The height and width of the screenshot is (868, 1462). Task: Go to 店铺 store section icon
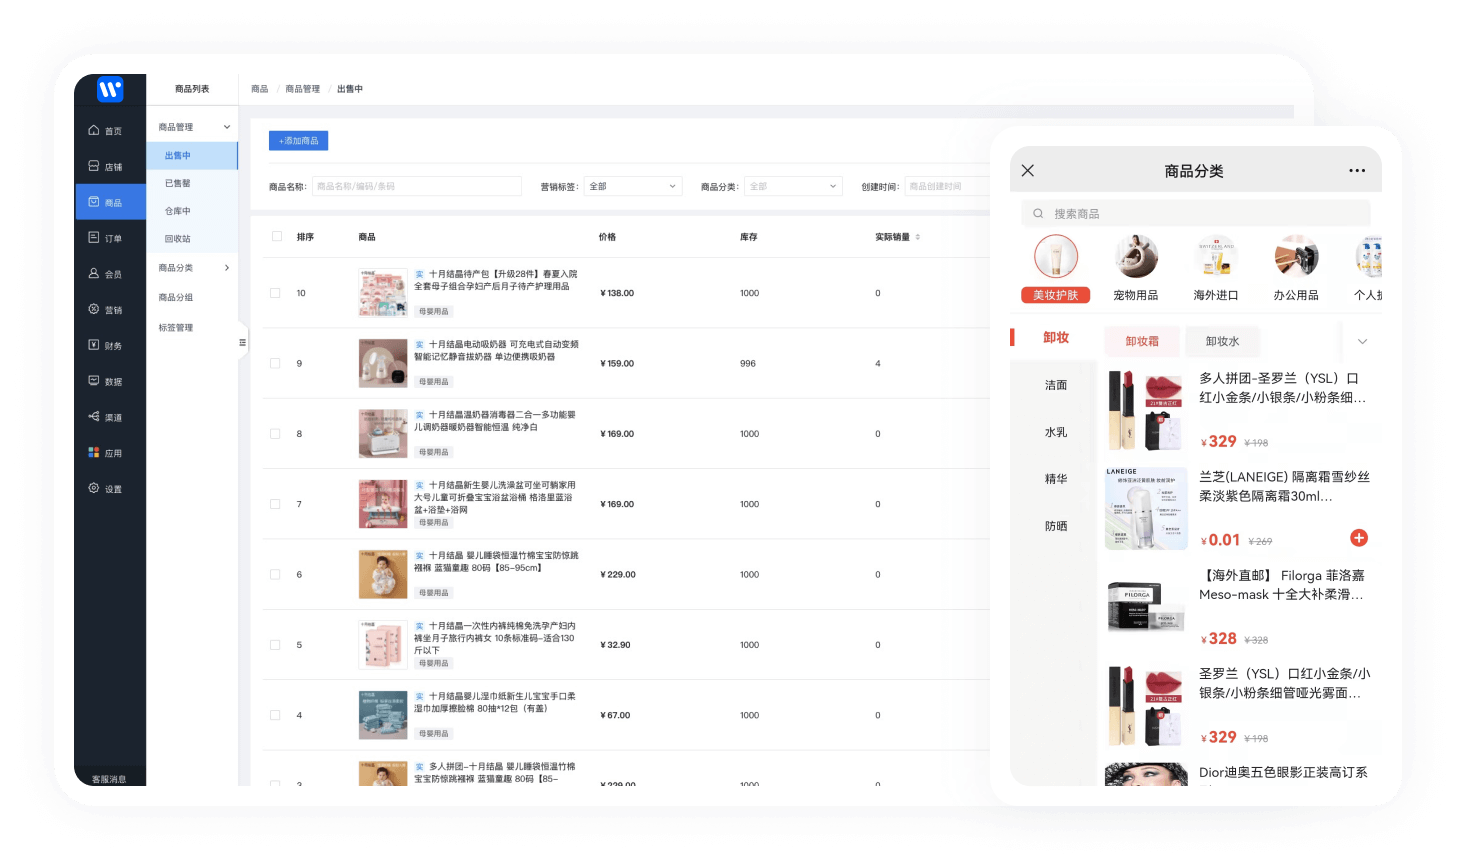pyautogui.click(x=94, y=167)
